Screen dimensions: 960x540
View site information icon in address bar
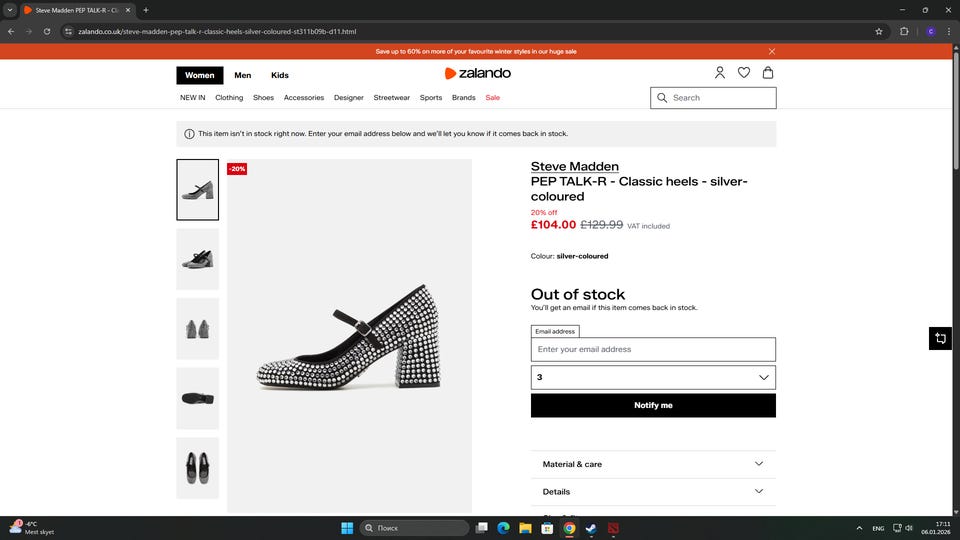[x=69, y=31]
